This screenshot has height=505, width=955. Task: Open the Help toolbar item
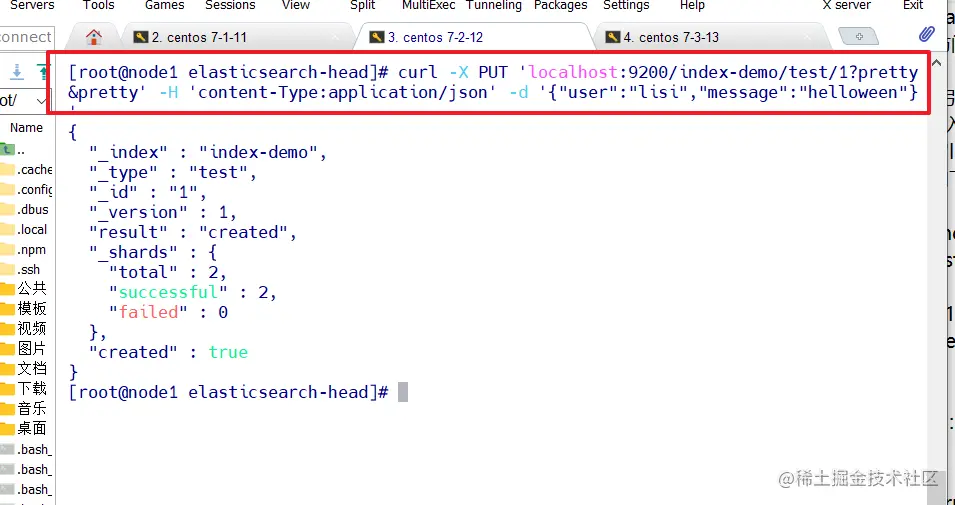click(692, 5)
